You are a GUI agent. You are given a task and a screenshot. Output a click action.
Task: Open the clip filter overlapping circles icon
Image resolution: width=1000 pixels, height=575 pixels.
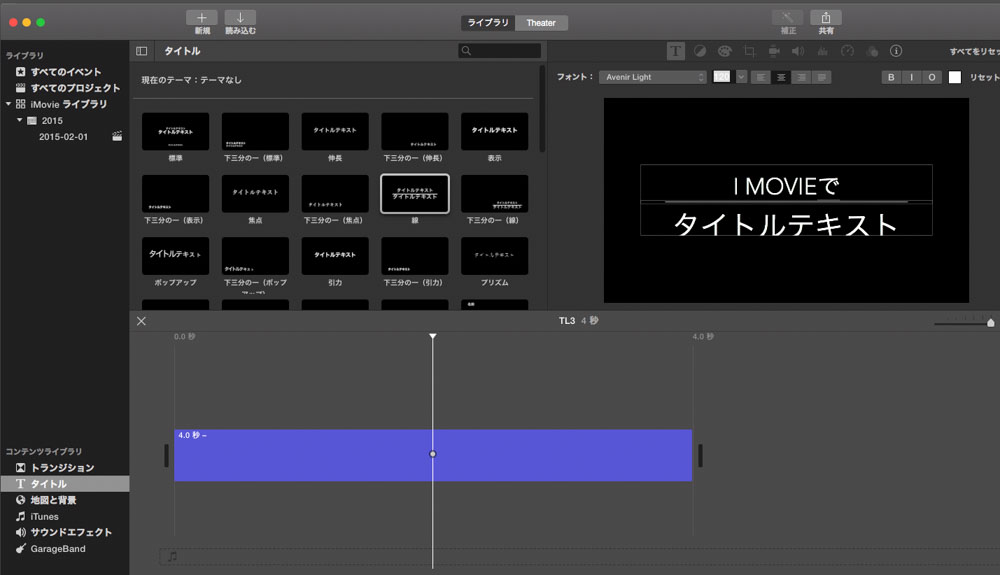pyautogui.click(x=872, y=51)
